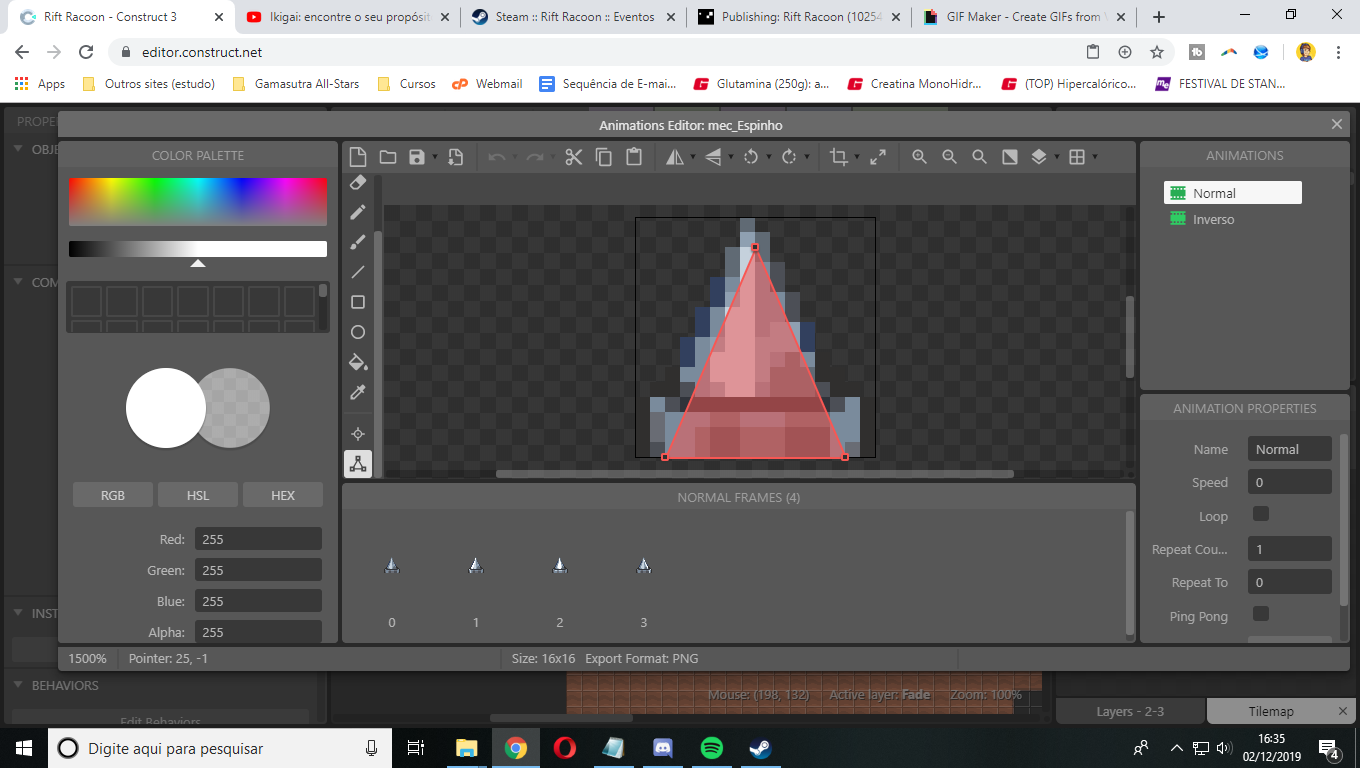Click the Cut scissors icon in toolbar
This screenshot has height=768, width=1360.
(x=573, y=157)
